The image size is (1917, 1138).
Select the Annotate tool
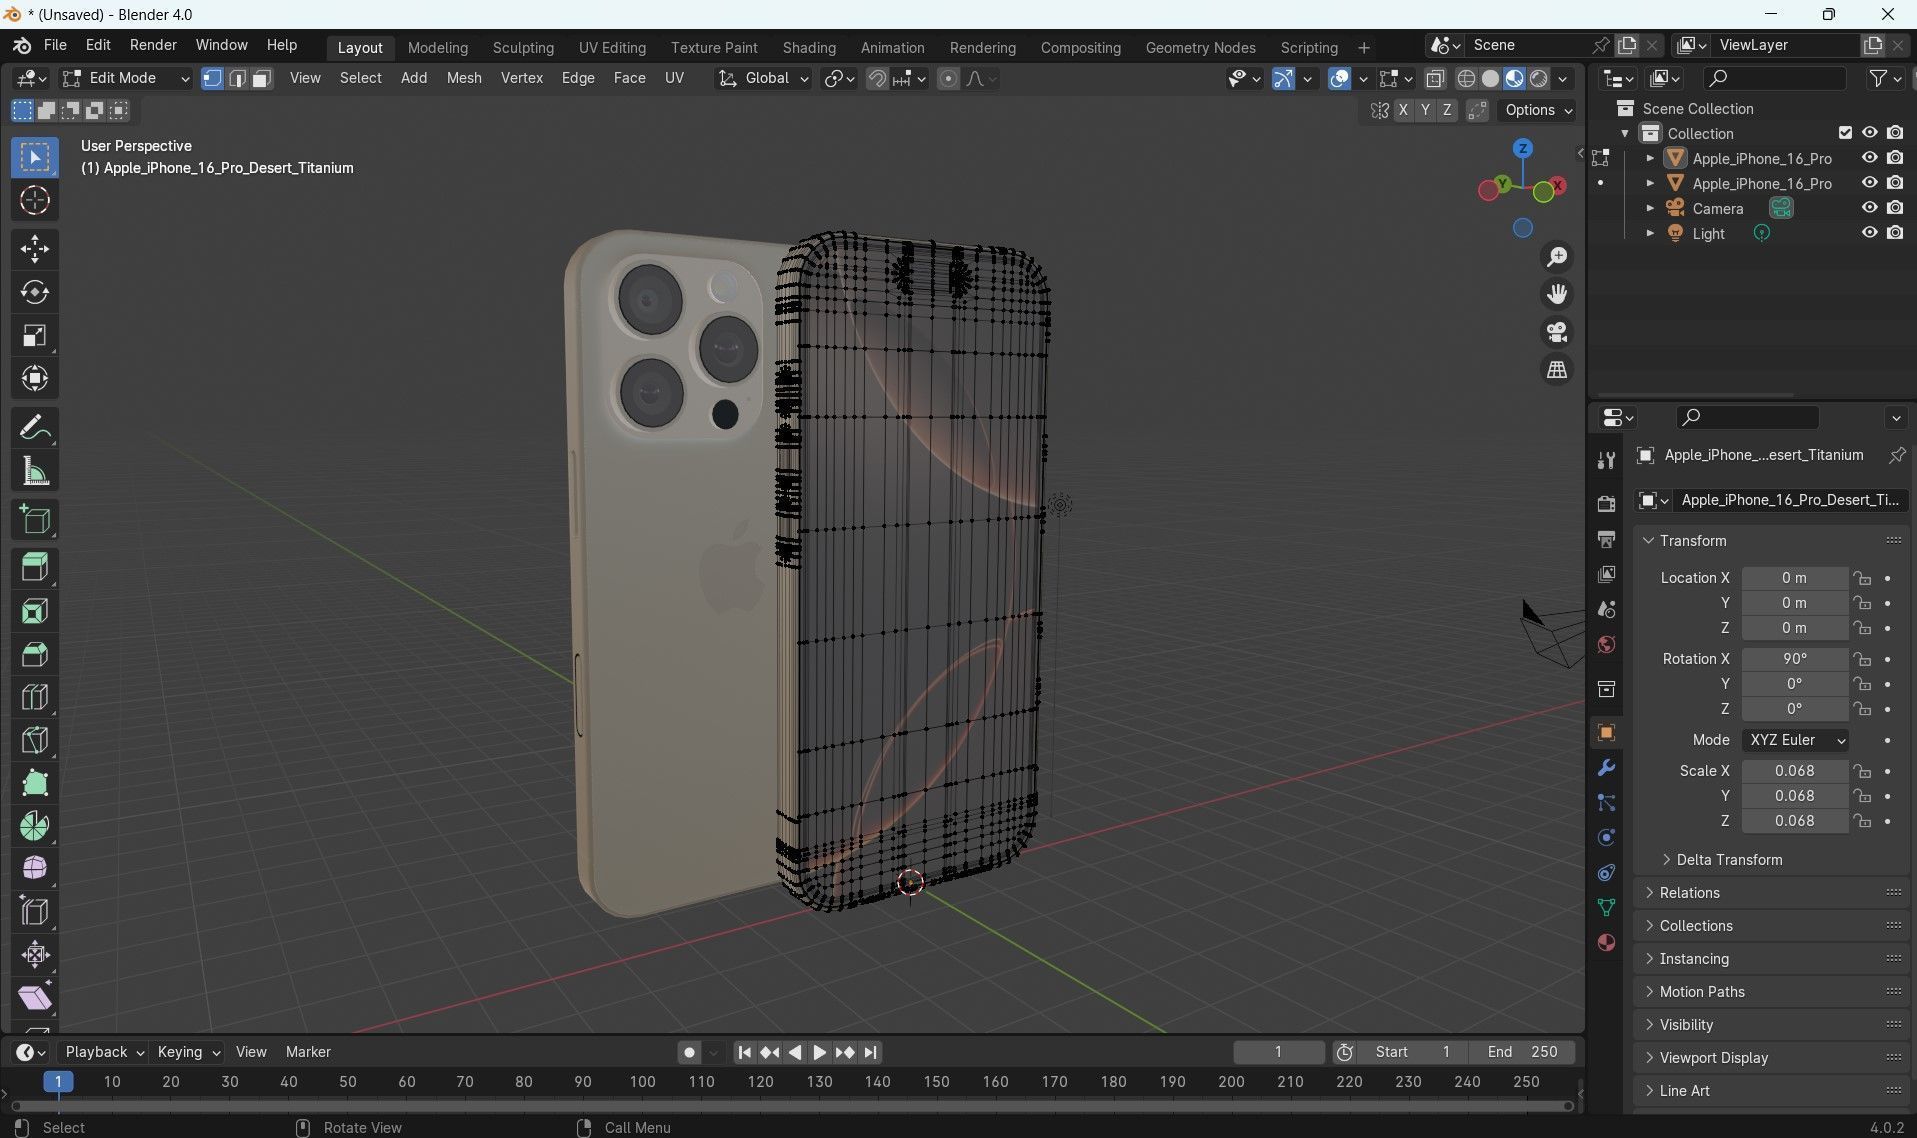(x=35, y=428)
